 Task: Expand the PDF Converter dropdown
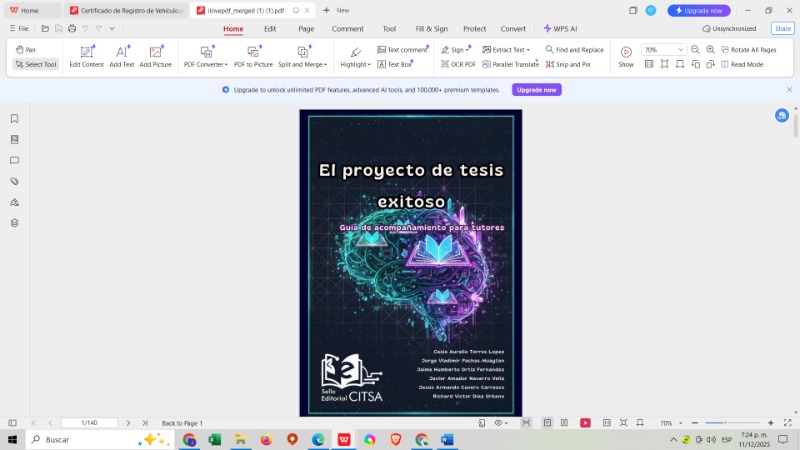(205, 64)
